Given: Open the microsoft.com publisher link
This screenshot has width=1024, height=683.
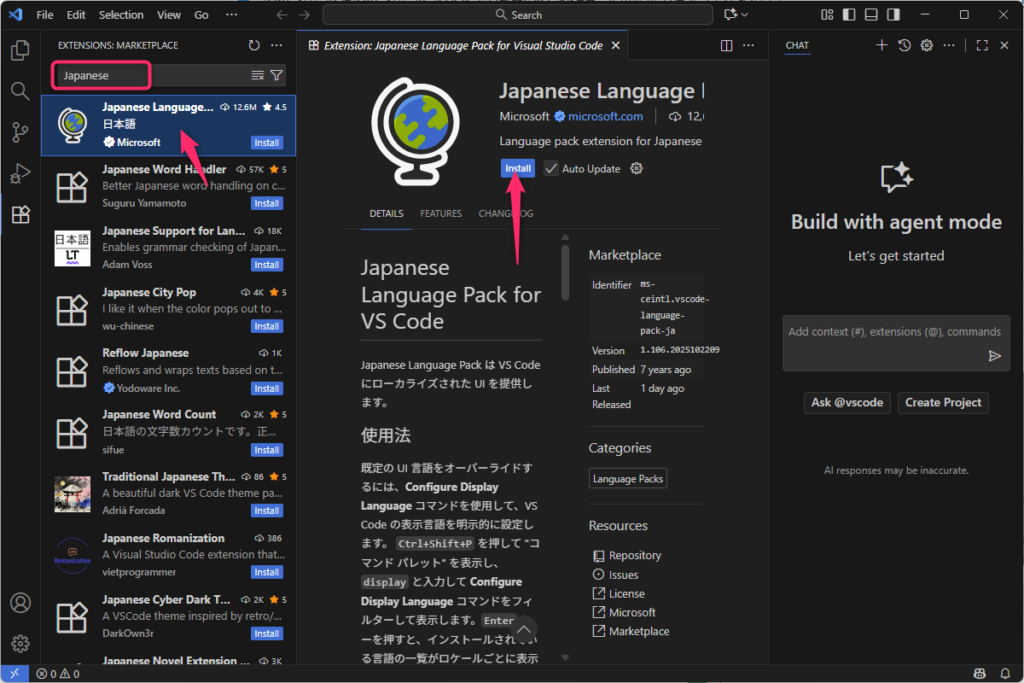Looking at the screenshot, I should click(605, 116).
